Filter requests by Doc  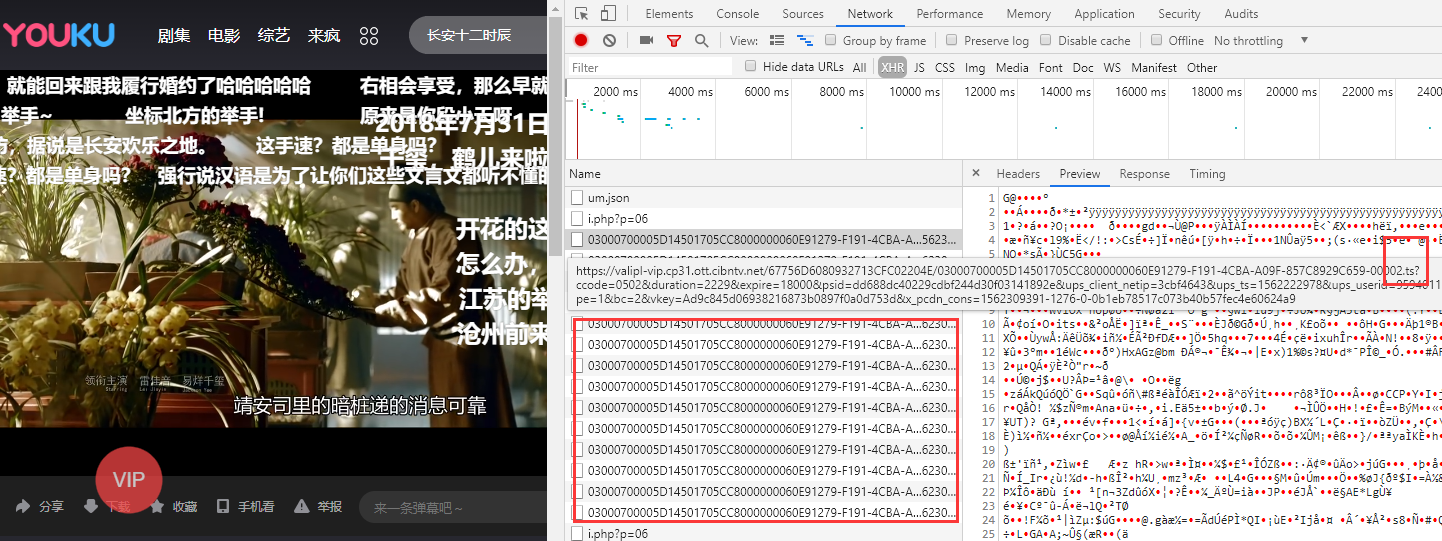point(1083,68)
